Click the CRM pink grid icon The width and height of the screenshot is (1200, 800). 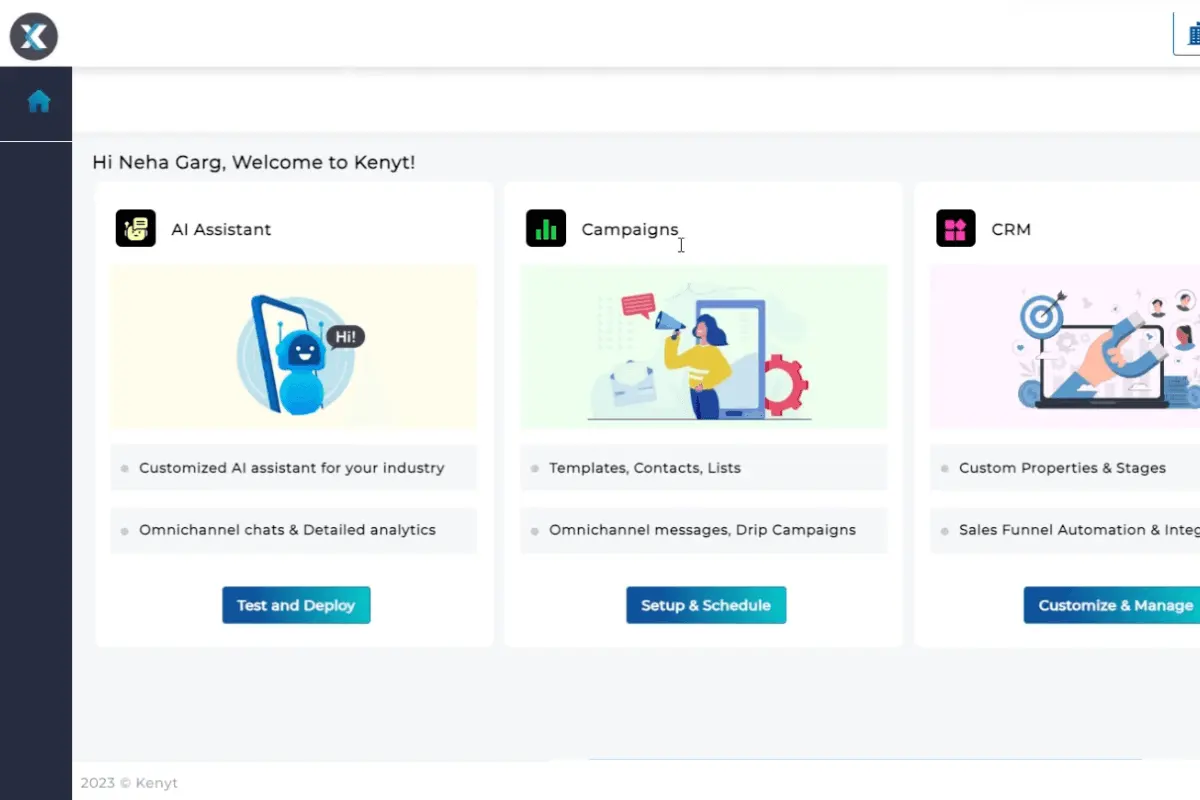tap(956, 229)
